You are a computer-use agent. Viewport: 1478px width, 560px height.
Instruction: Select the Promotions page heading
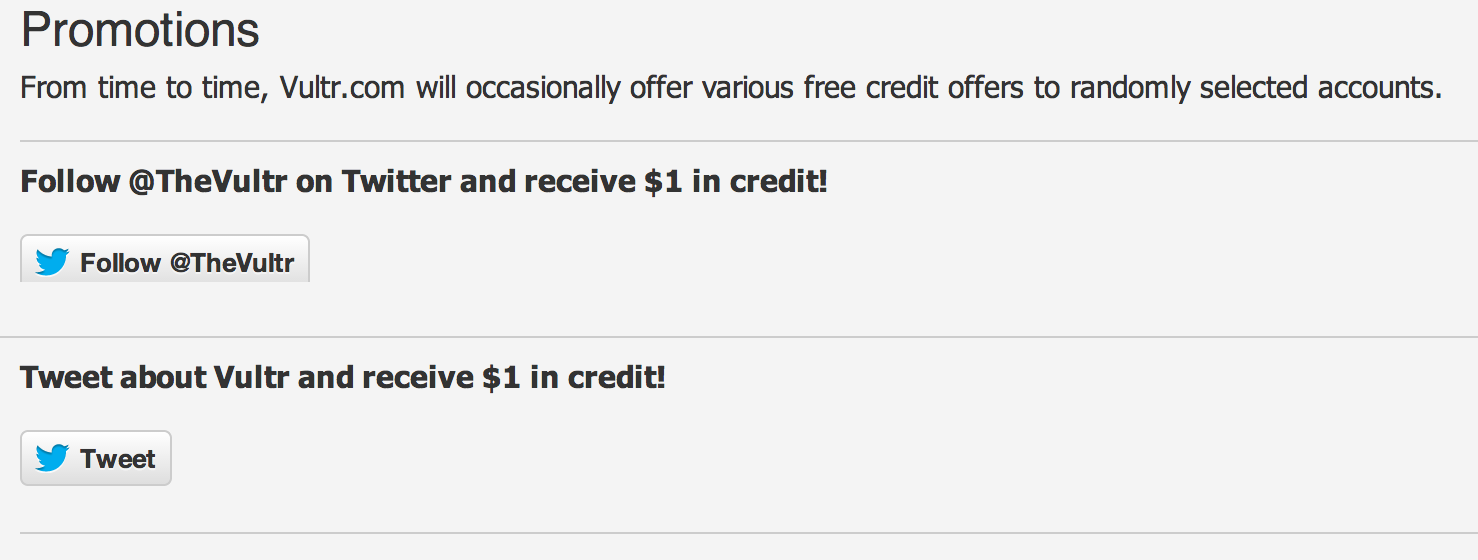[x=140, y=31]
